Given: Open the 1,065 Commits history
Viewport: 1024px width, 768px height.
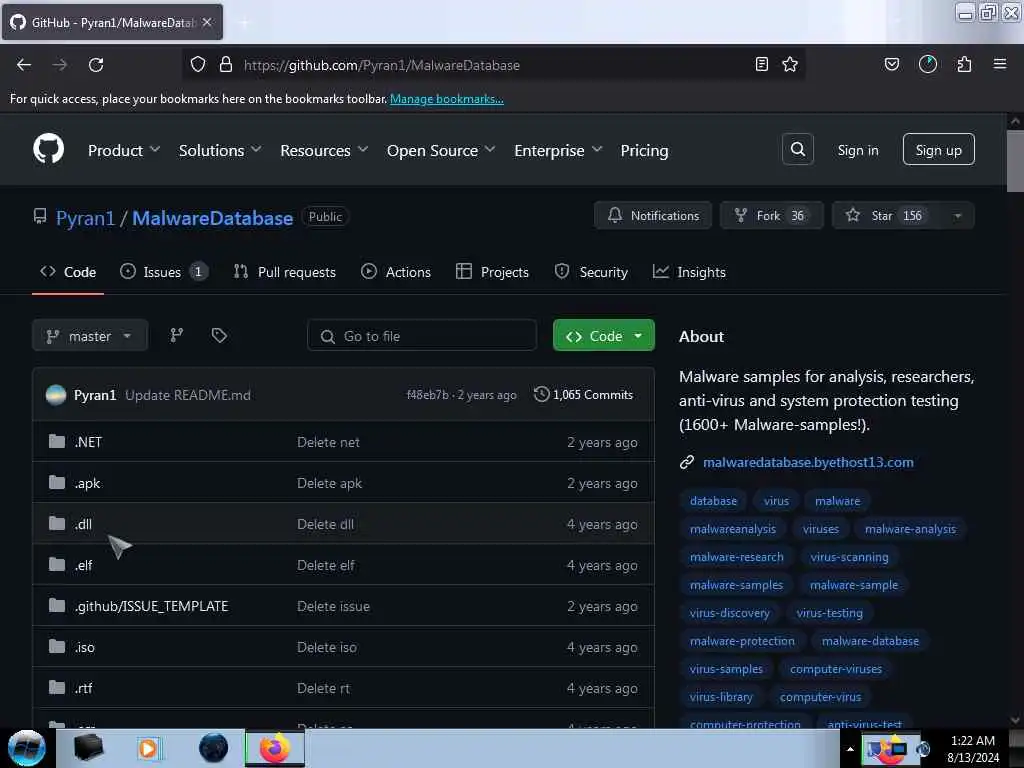Looking at the screenshot, I should point(583,394).
